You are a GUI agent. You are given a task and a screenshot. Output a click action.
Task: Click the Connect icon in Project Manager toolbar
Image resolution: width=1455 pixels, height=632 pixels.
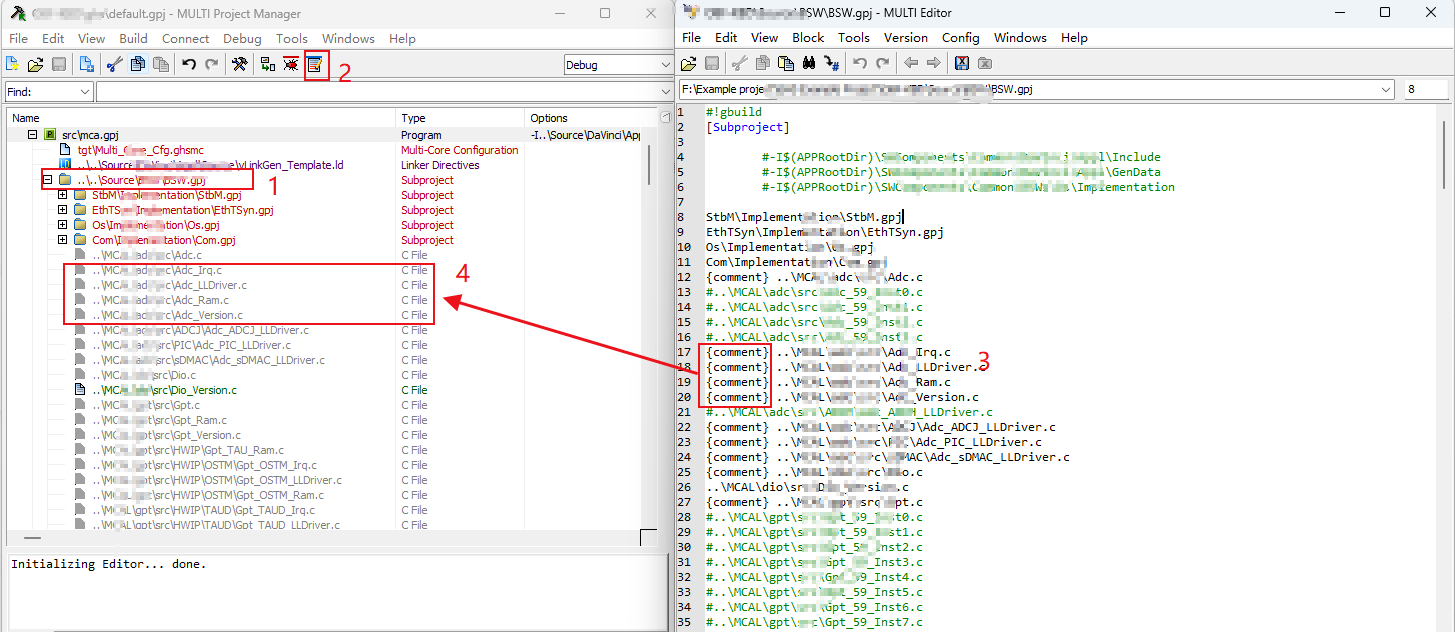[267, 65]
